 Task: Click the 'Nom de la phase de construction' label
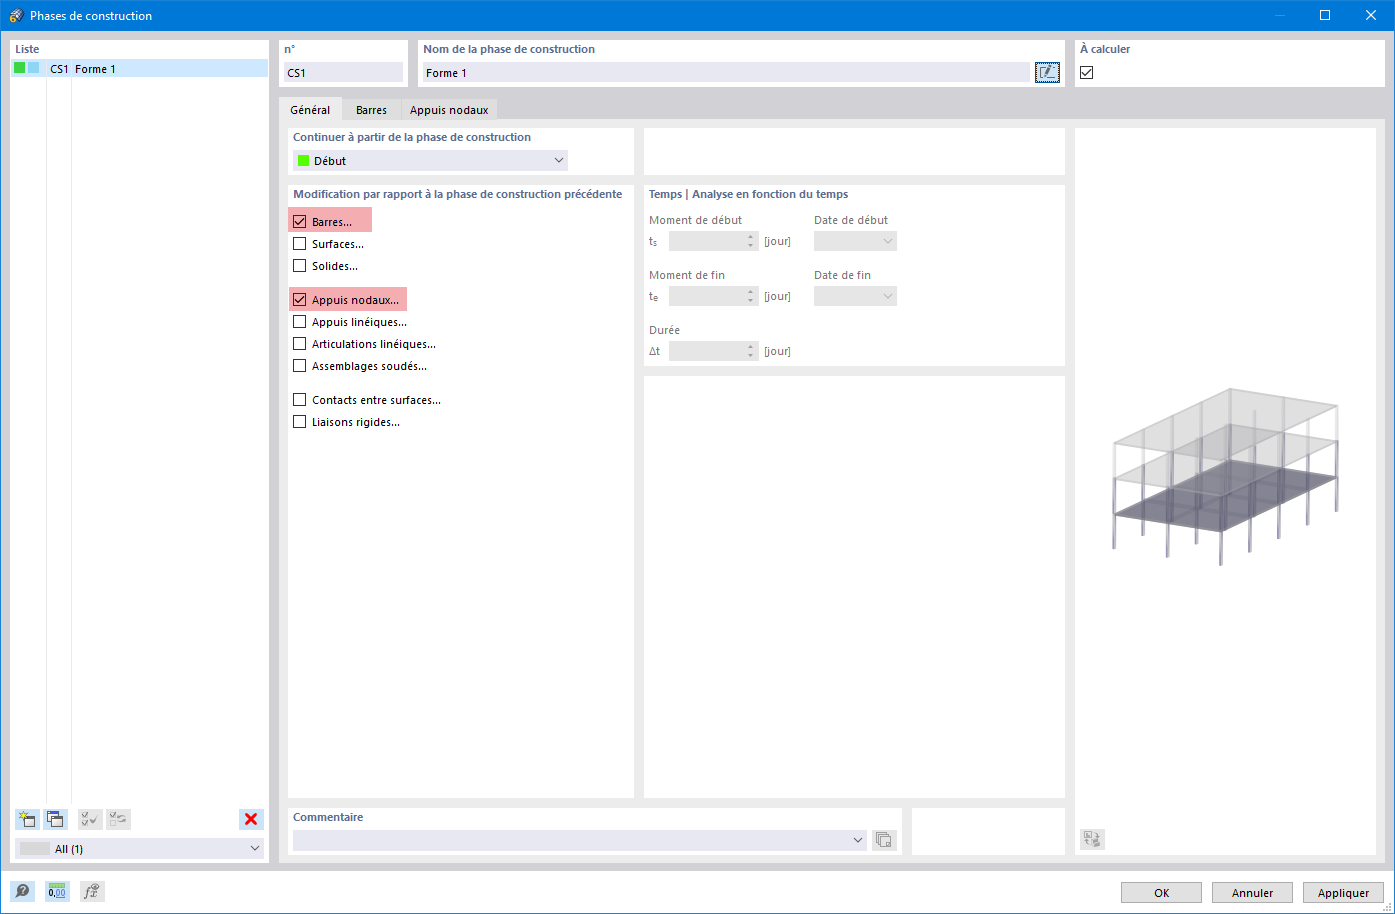(509, 49)
